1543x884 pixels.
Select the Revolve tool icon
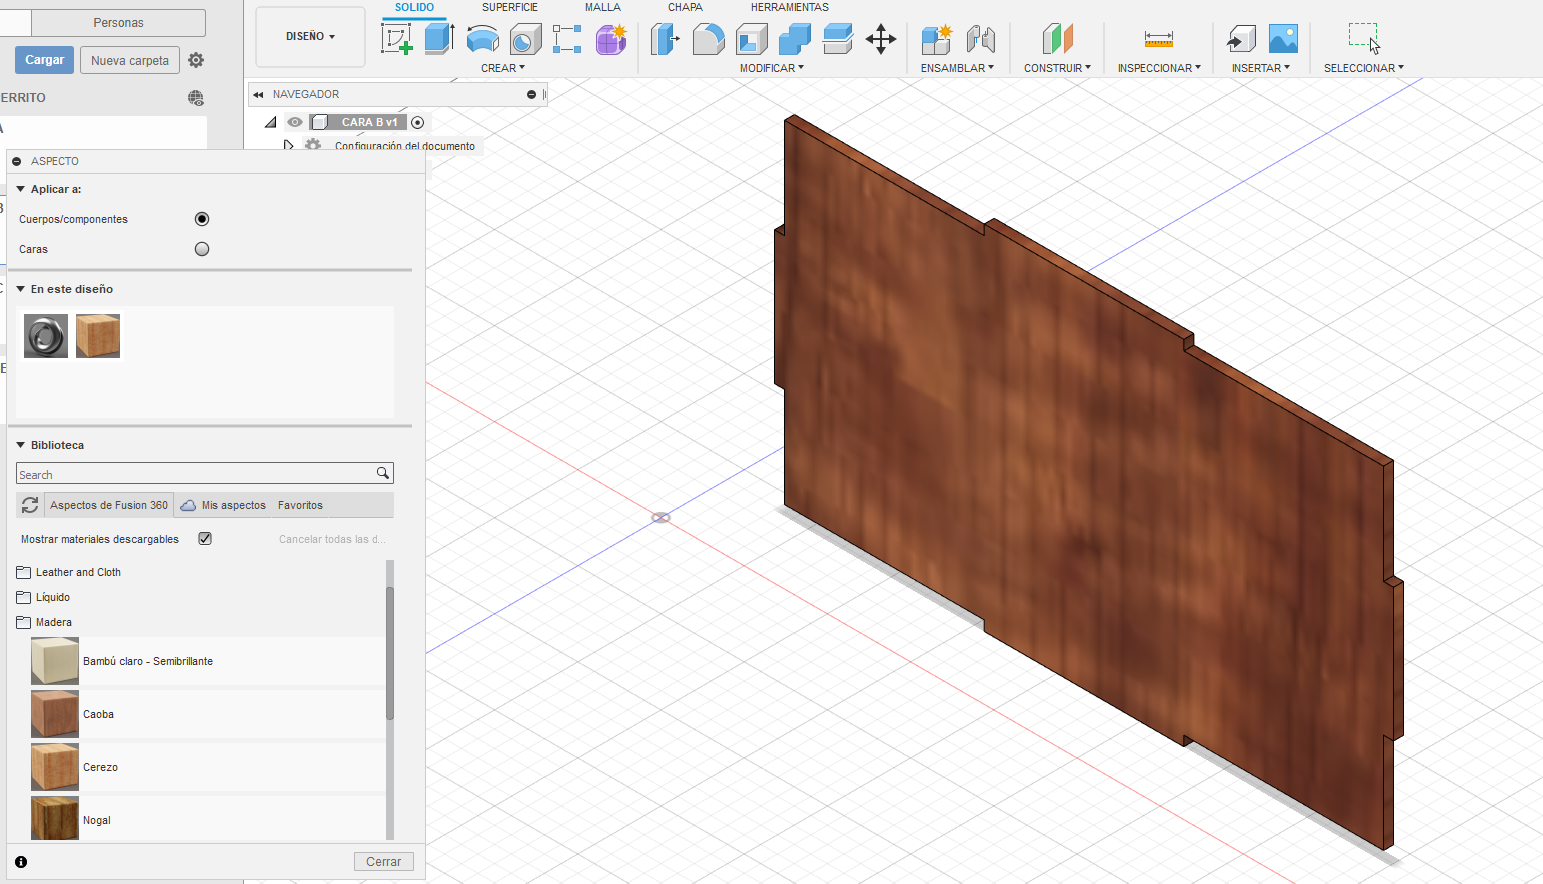483,40
